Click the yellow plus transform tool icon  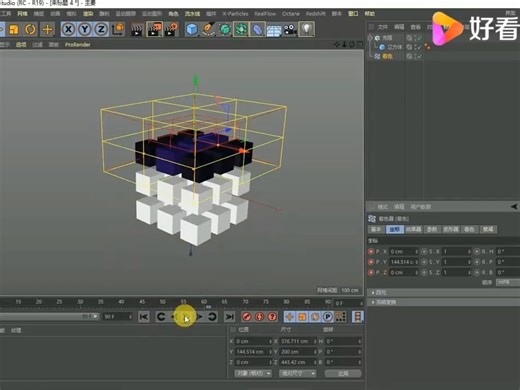pyautogui.click(x=47, y=29)
